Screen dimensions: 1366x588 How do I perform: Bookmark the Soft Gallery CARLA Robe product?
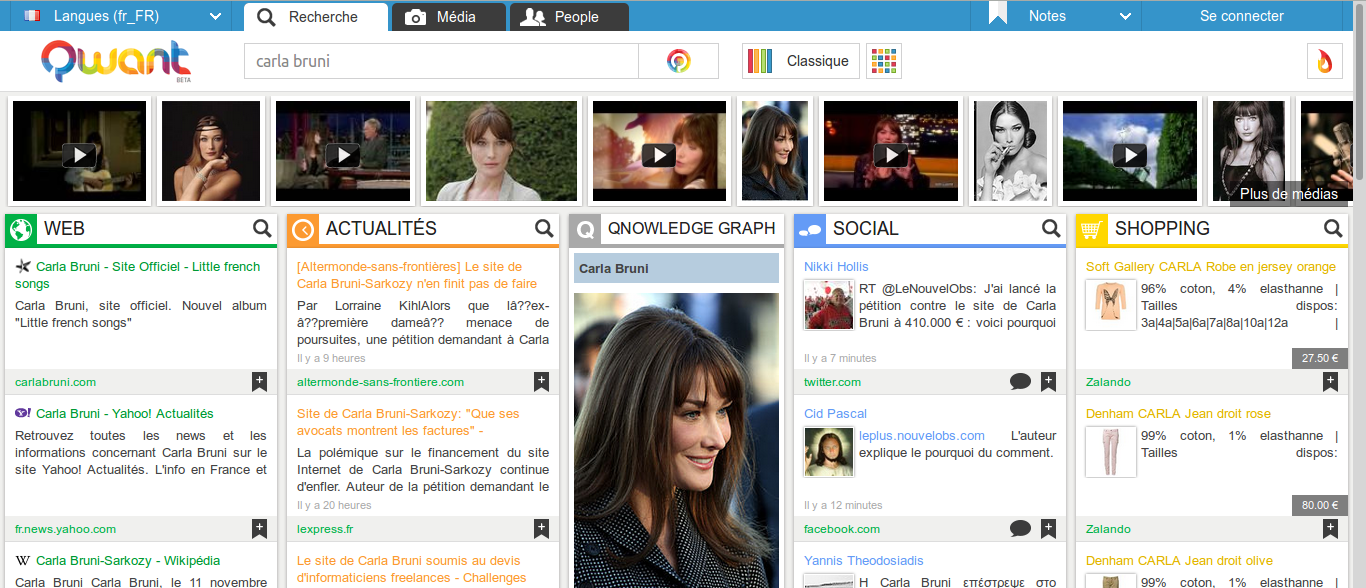tap(1330, 381)
